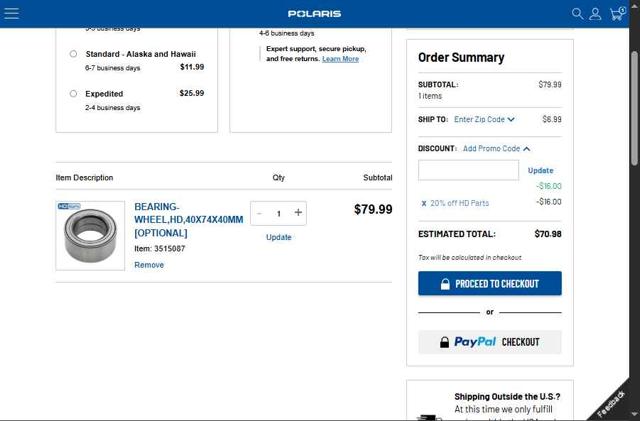Open the hamburger menu icon
Screen dimensions: 640x421
tap(12, 14)
